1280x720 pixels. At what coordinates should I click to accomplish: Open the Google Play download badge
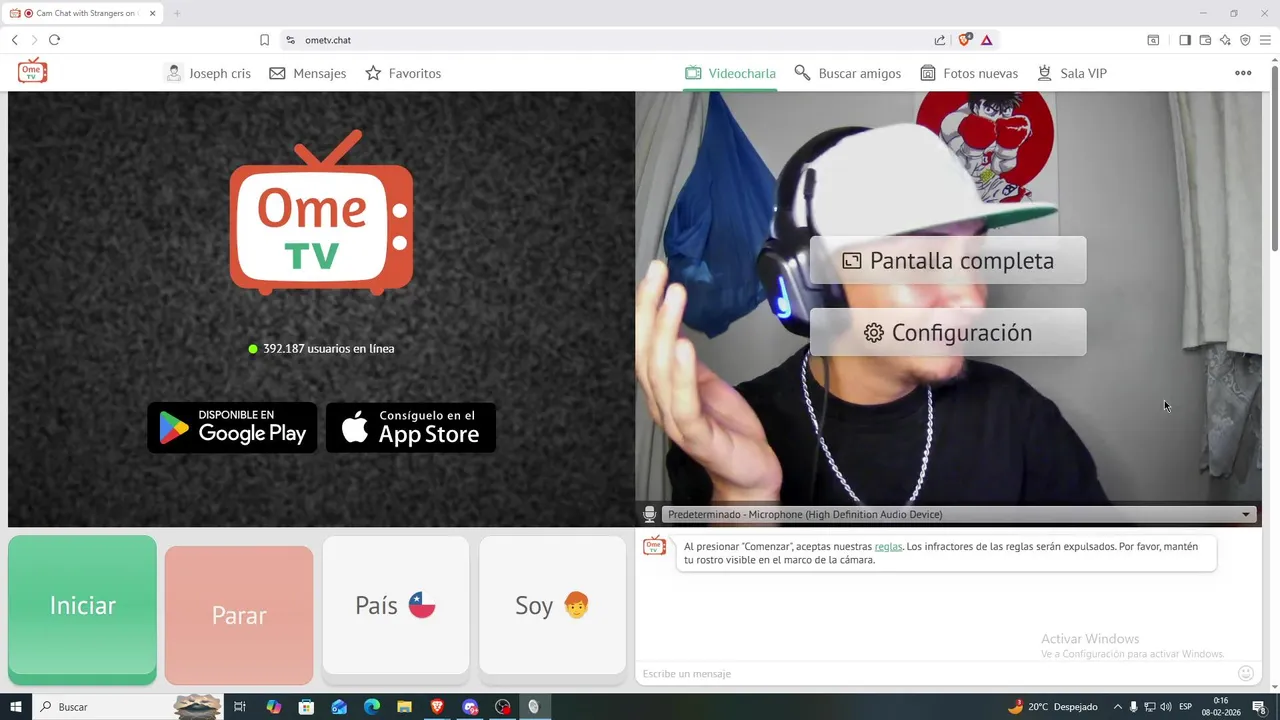pos(232,427)
